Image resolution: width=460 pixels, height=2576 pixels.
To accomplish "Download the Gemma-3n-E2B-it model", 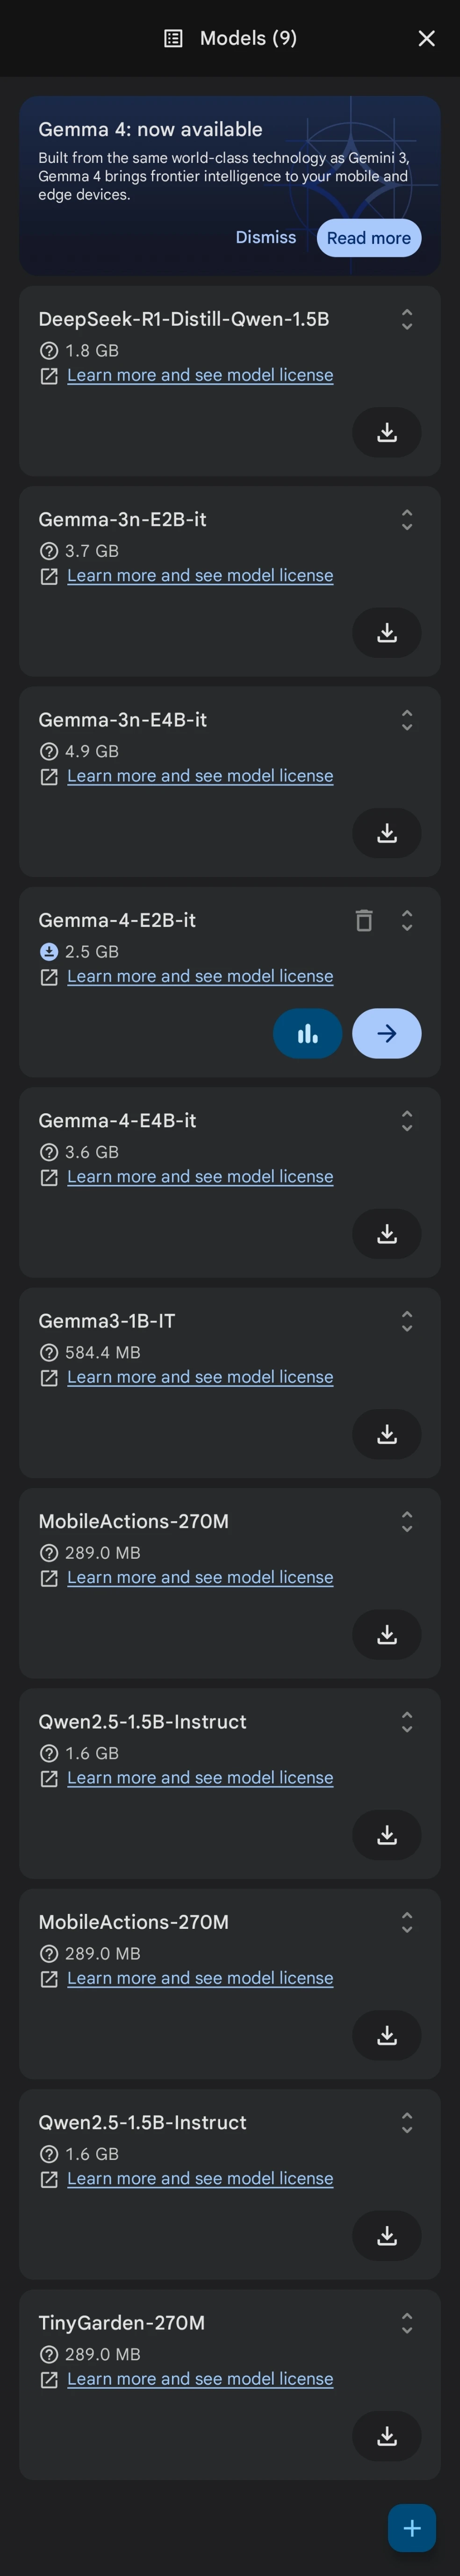I will (x=386, y=632).
